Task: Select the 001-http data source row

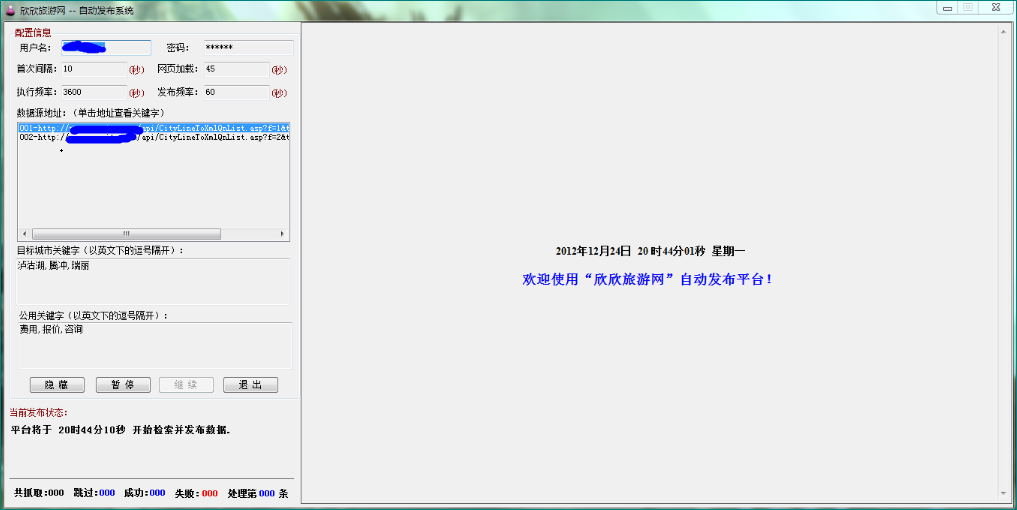Action: (154, 128)
